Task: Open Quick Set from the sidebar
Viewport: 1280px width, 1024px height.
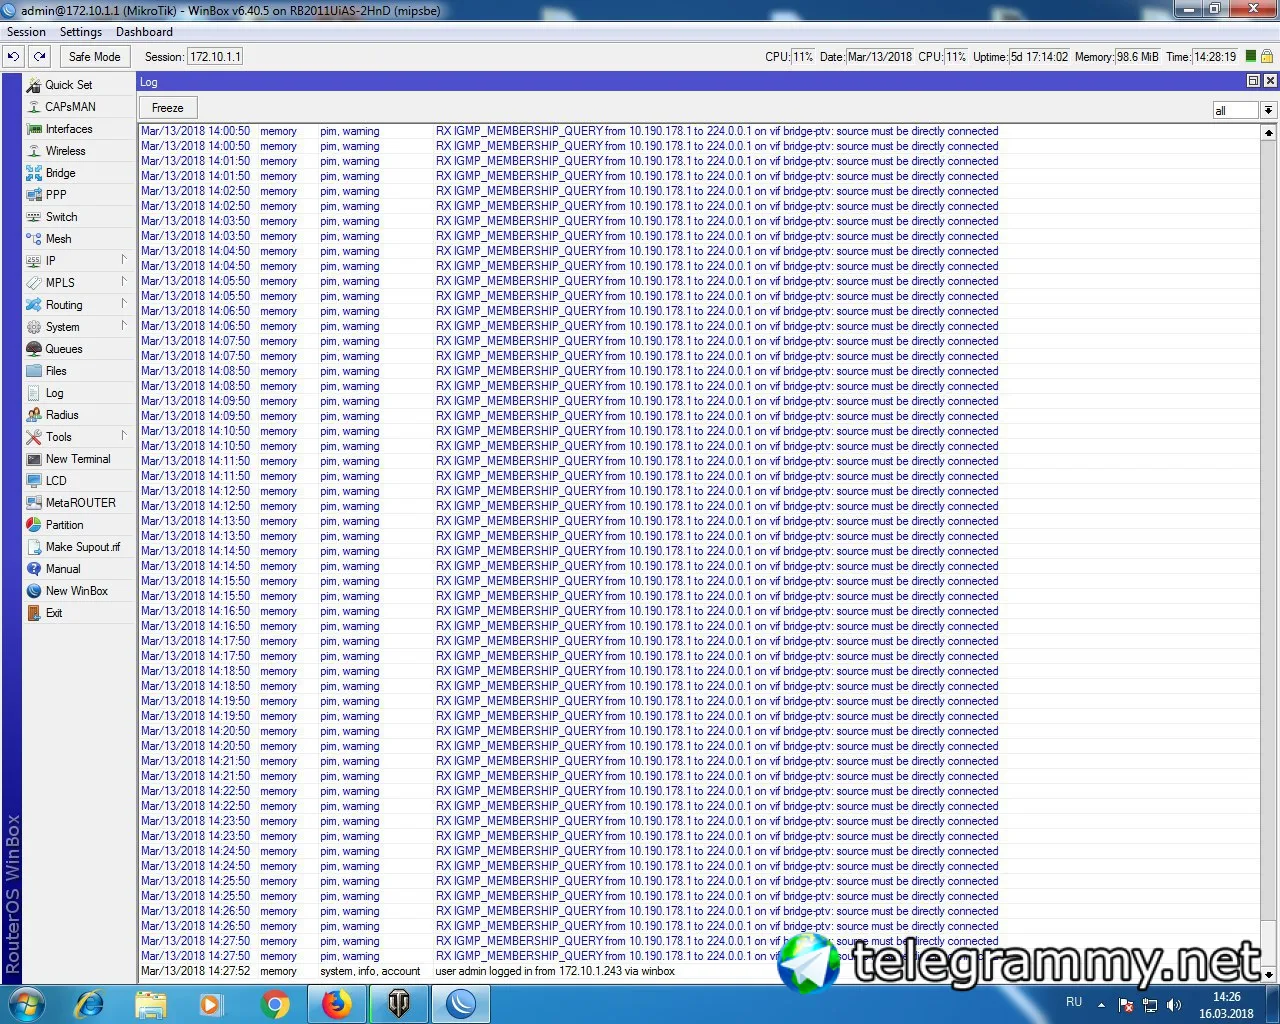Action: click(x=68, y=85)
